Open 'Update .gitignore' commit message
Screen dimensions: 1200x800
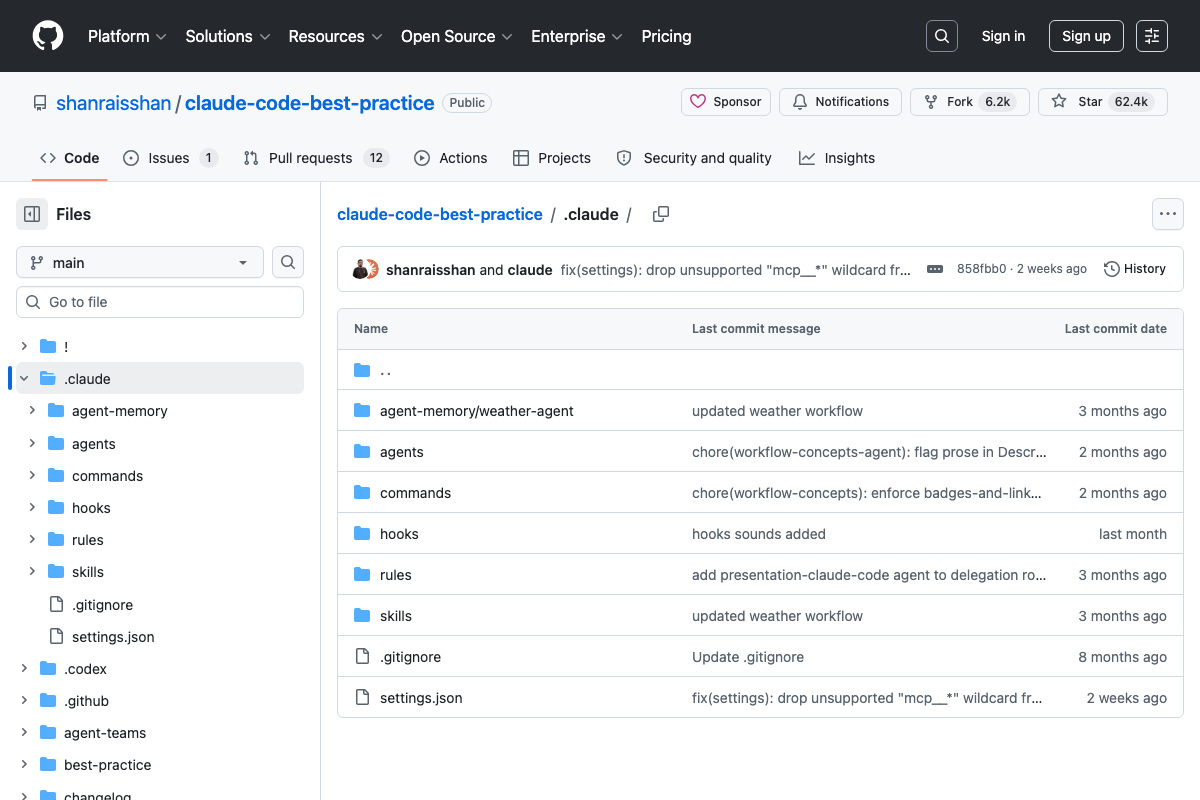coord(748,657)
